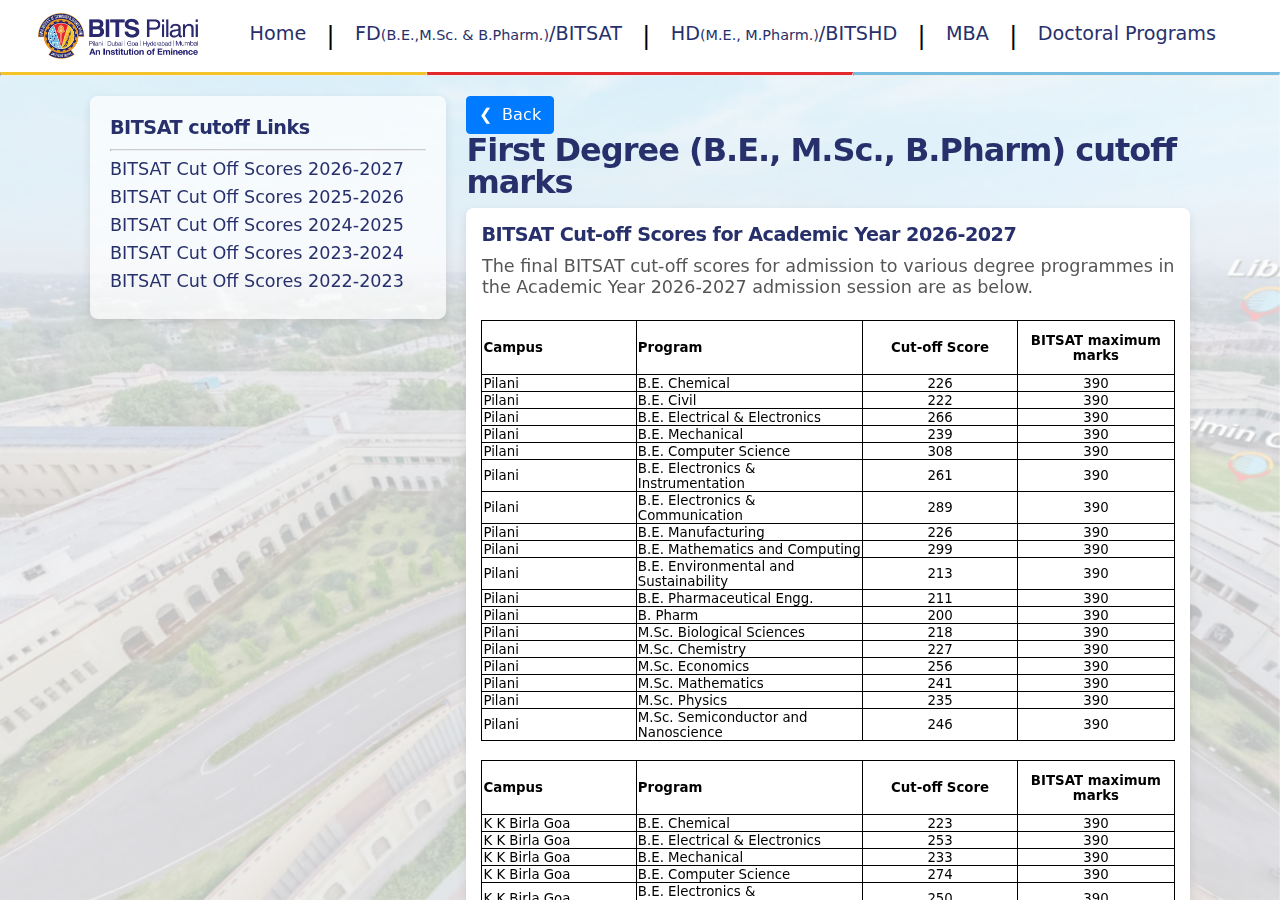Image resolution: width=1280 pixels, height=900 pixels.
Task: Select the 'M.Sc. Economics' program cell
Action: tap(749, 666)
